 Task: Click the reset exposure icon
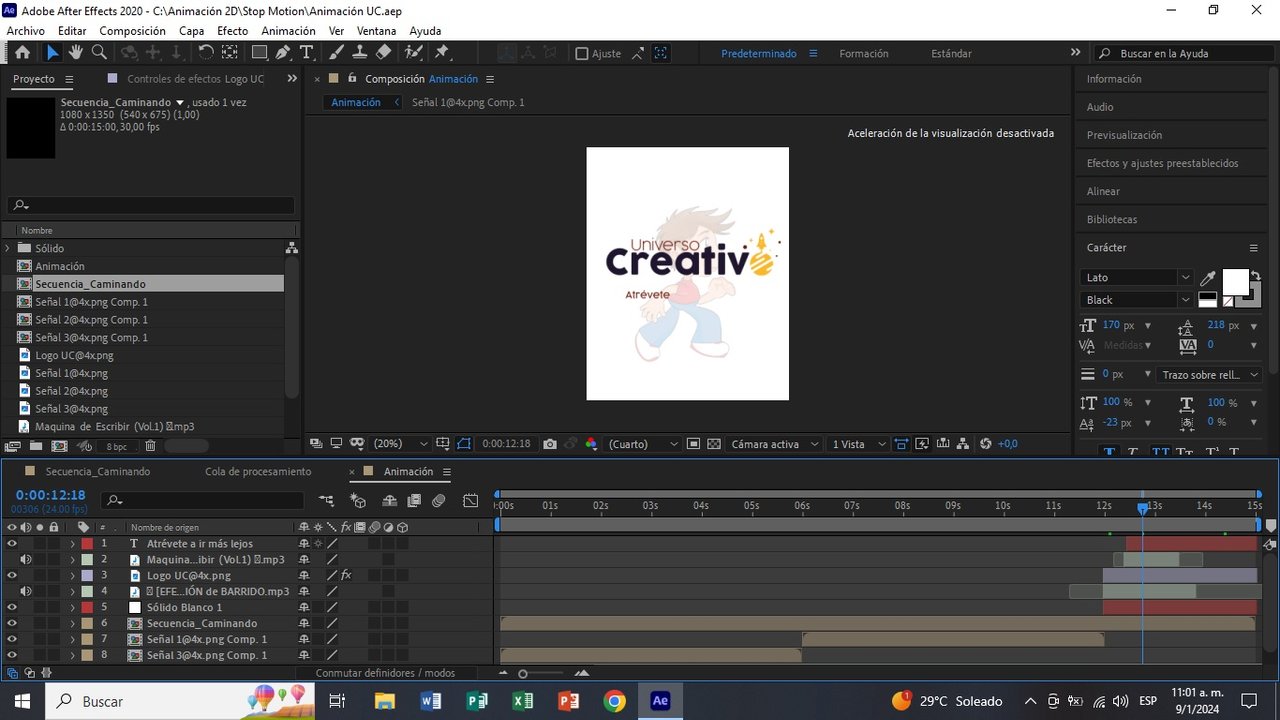tap(986, 444)
